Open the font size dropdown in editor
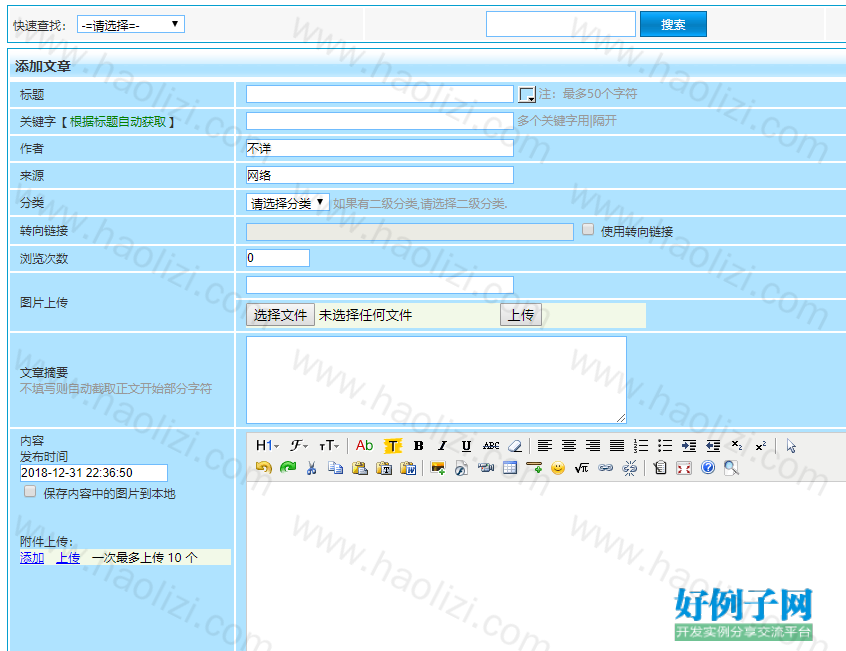 (329, 446)
